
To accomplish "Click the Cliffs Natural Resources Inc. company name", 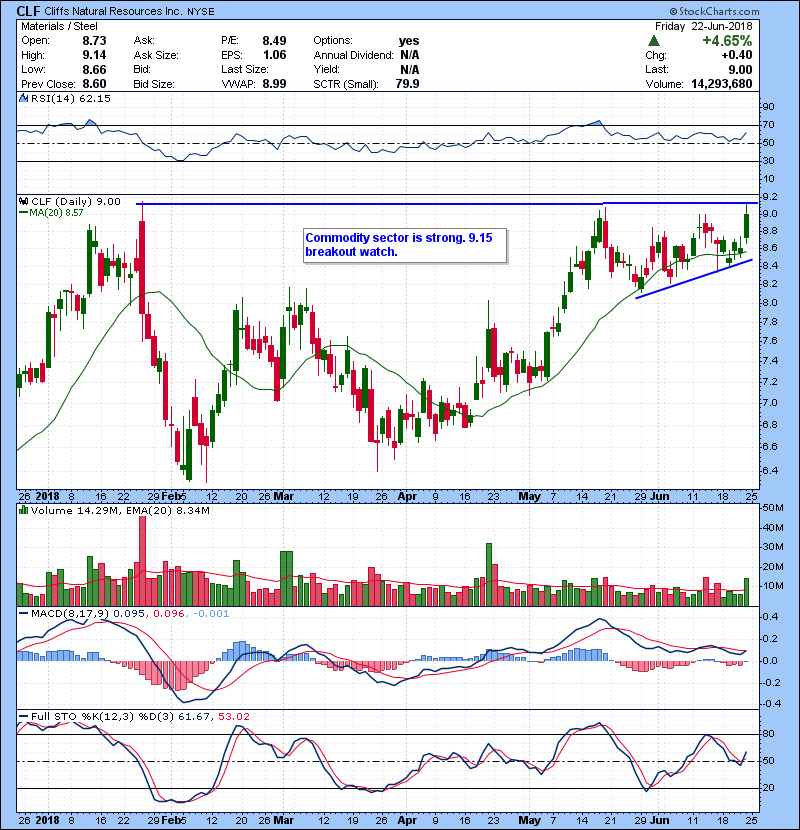I will click(113, 11).
